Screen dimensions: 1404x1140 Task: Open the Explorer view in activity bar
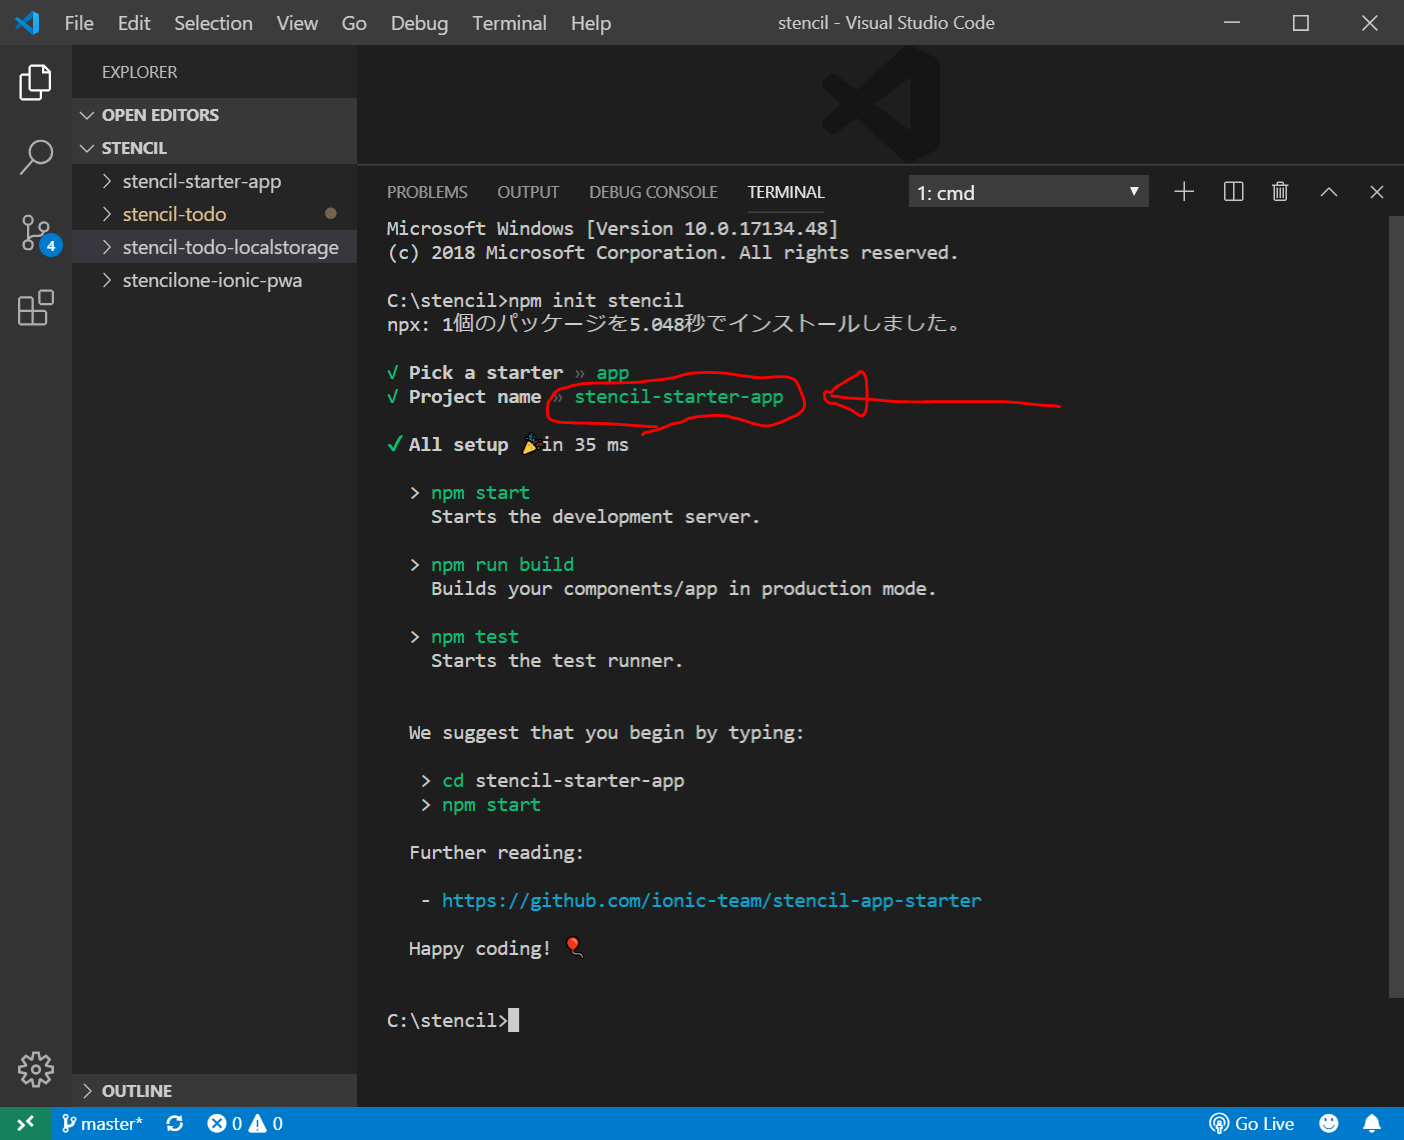(x=35, y=82)
